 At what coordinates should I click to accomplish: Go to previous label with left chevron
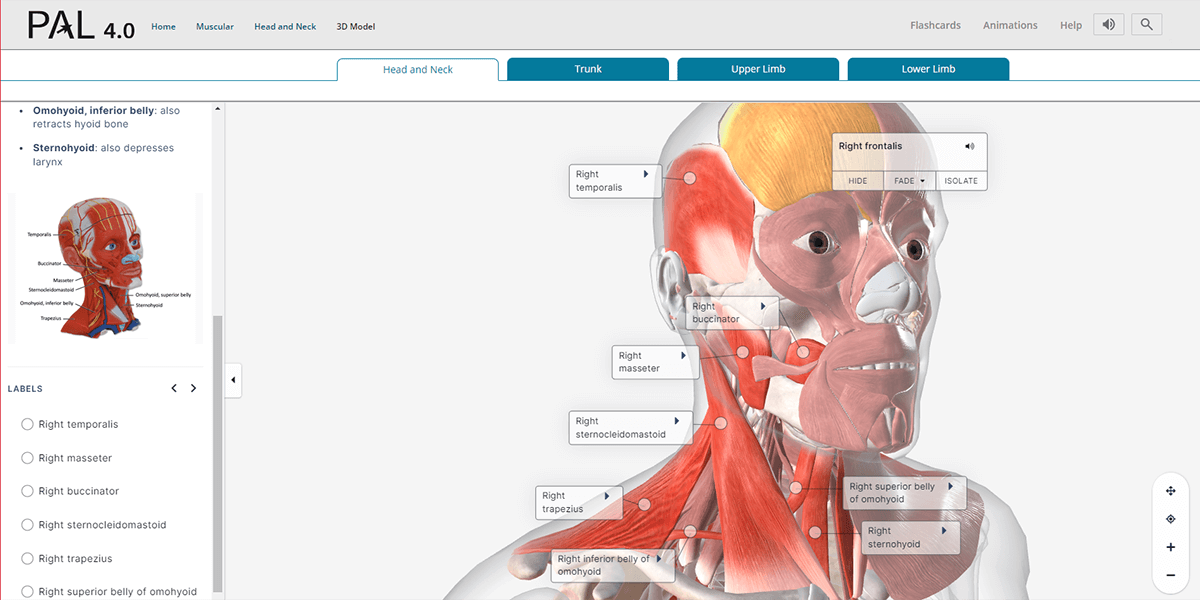[x=174, y=388]
